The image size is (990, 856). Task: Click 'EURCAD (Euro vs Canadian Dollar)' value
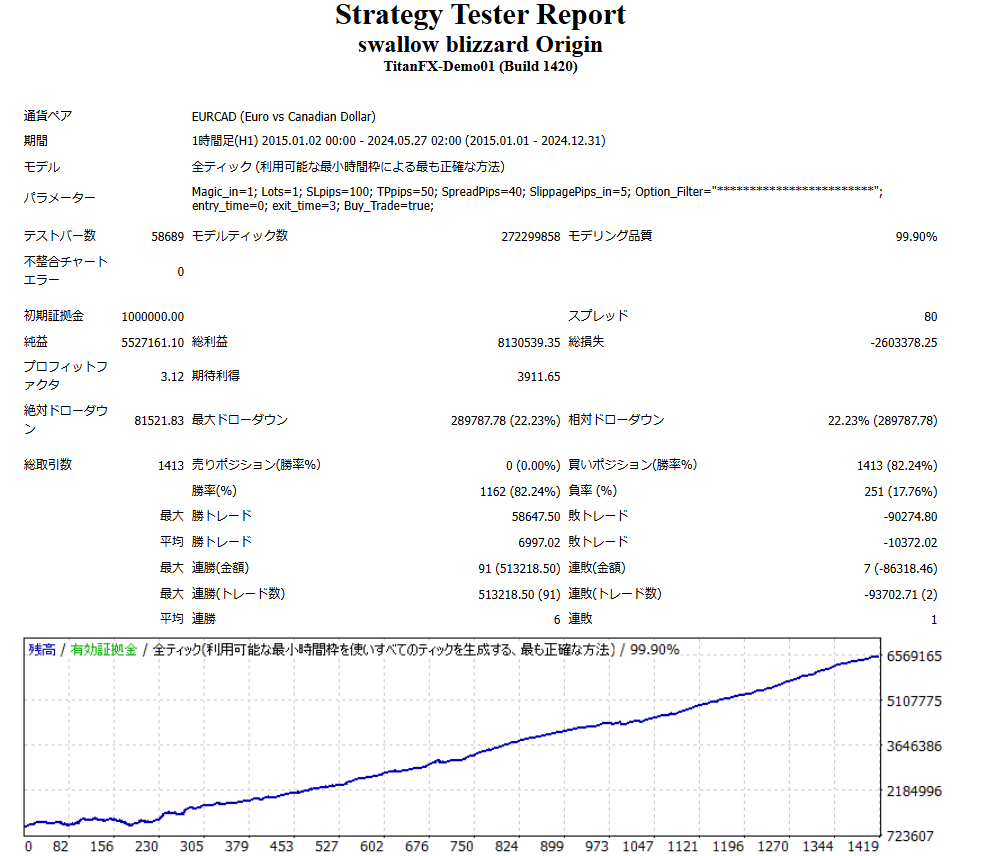tap(283, 117)
